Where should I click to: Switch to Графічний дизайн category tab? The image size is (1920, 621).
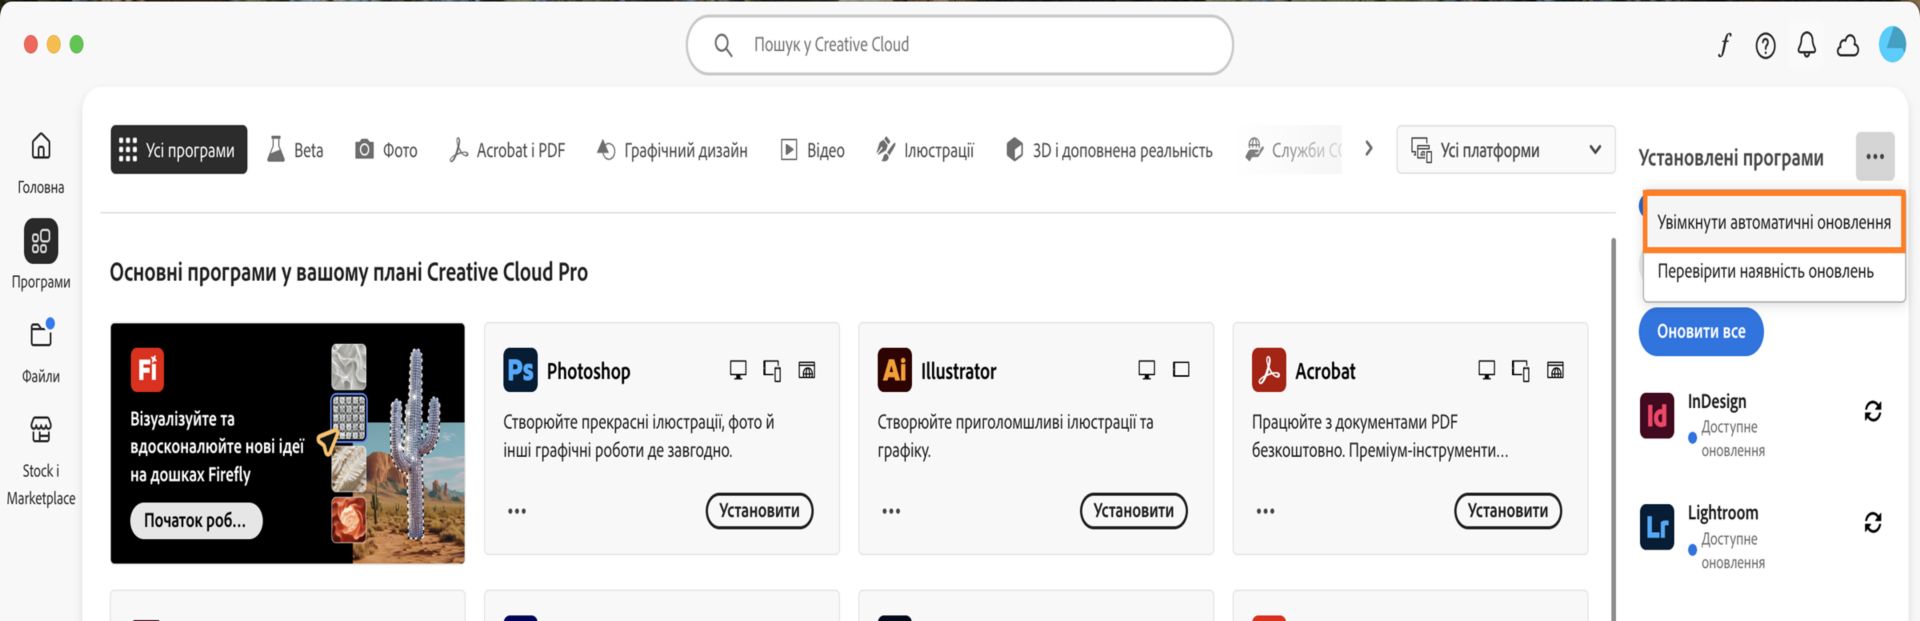click(x=672, y=150)
